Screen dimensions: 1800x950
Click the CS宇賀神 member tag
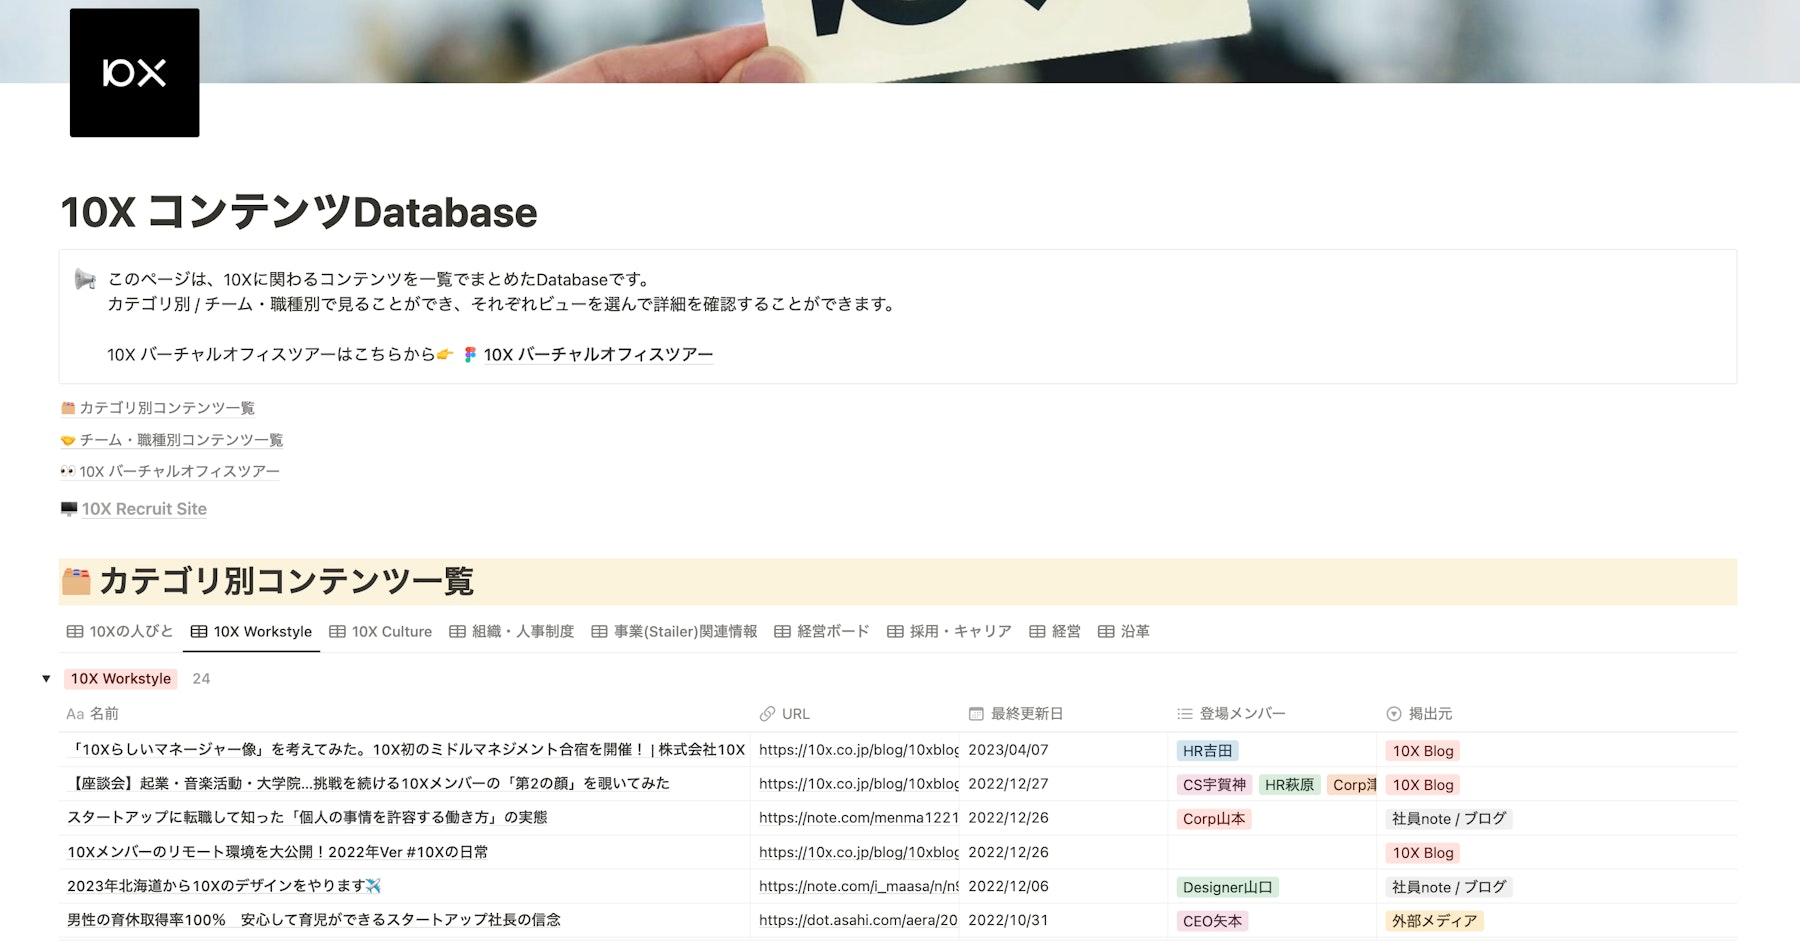[1214, 785]
